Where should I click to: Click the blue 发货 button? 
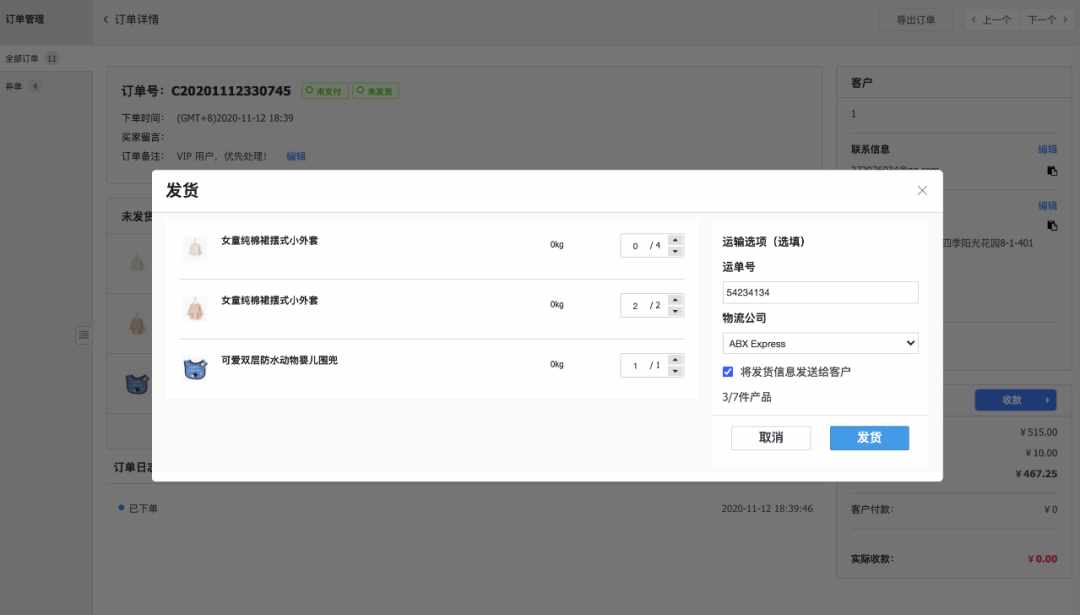[869, 437]
